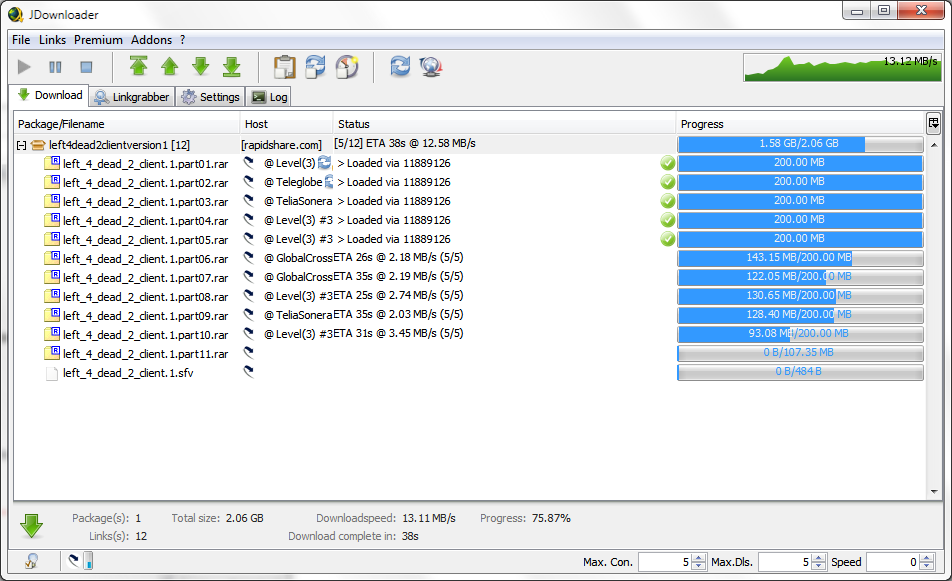
Task: Click the globe update icon in toolbar
Action: pos(431,66)
